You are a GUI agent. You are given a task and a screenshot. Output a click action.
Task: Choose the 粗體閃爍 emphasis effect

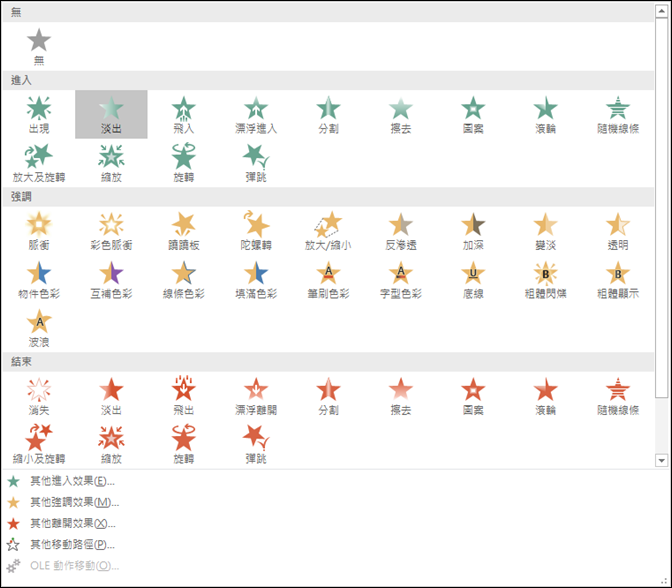[546, 279]
